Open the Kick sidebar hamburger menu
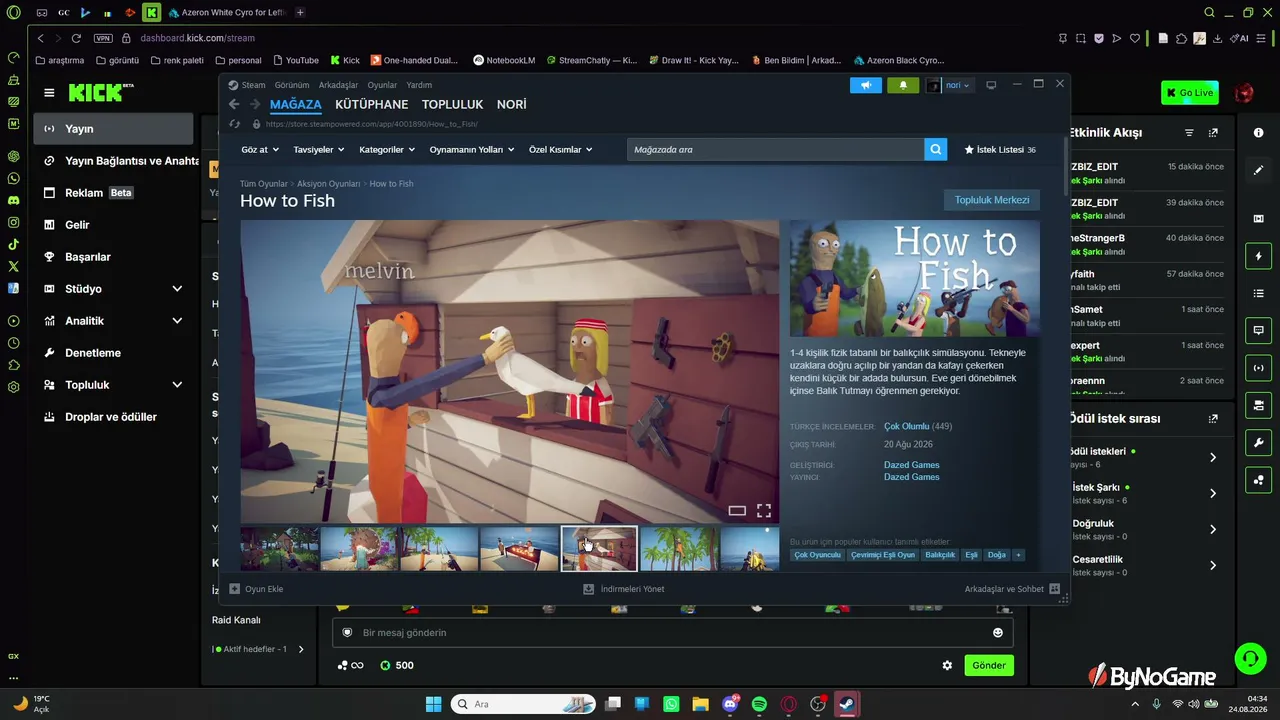This screenshot has width=1280, height=720. [49, 93]
